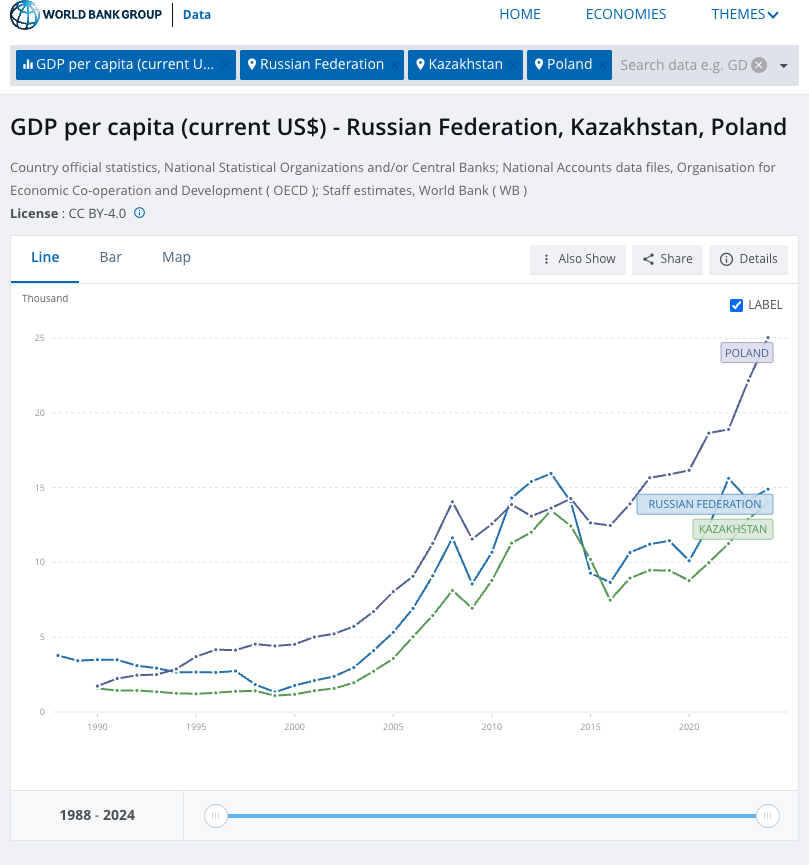This screenshot has width=809, height=865.
Task: Click the license info icon beside CC BY-4.0
Action: pos(140,213)
